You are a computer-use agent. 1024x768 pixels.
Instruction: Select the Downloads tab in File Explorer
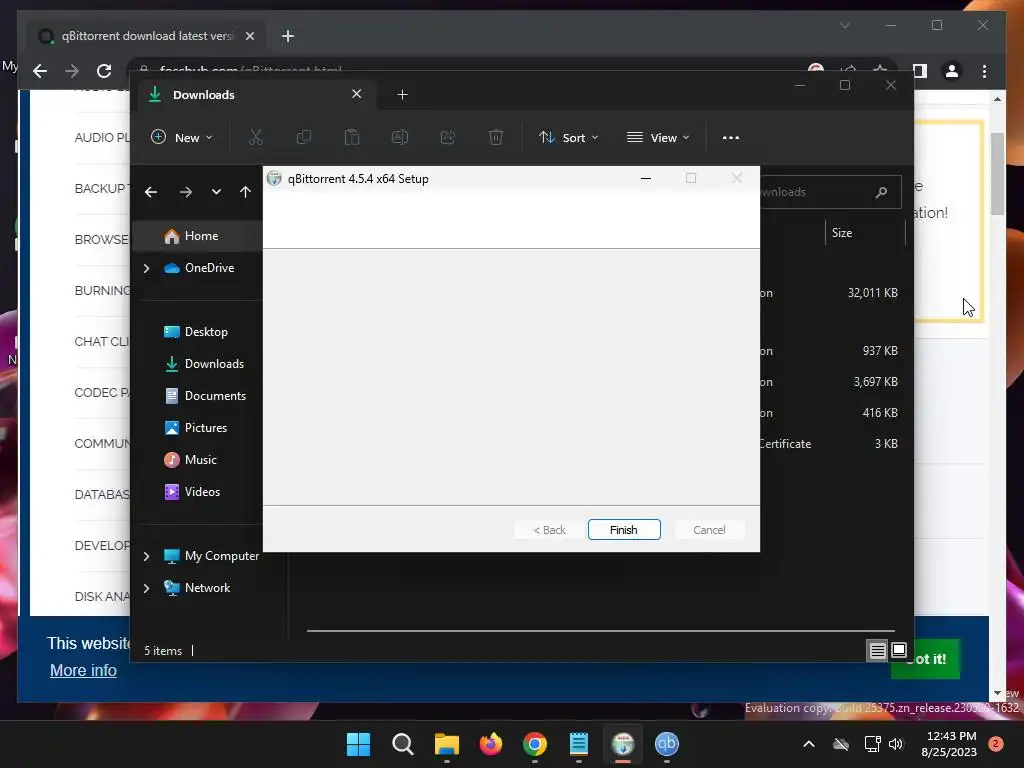click(x=255, y=95)
